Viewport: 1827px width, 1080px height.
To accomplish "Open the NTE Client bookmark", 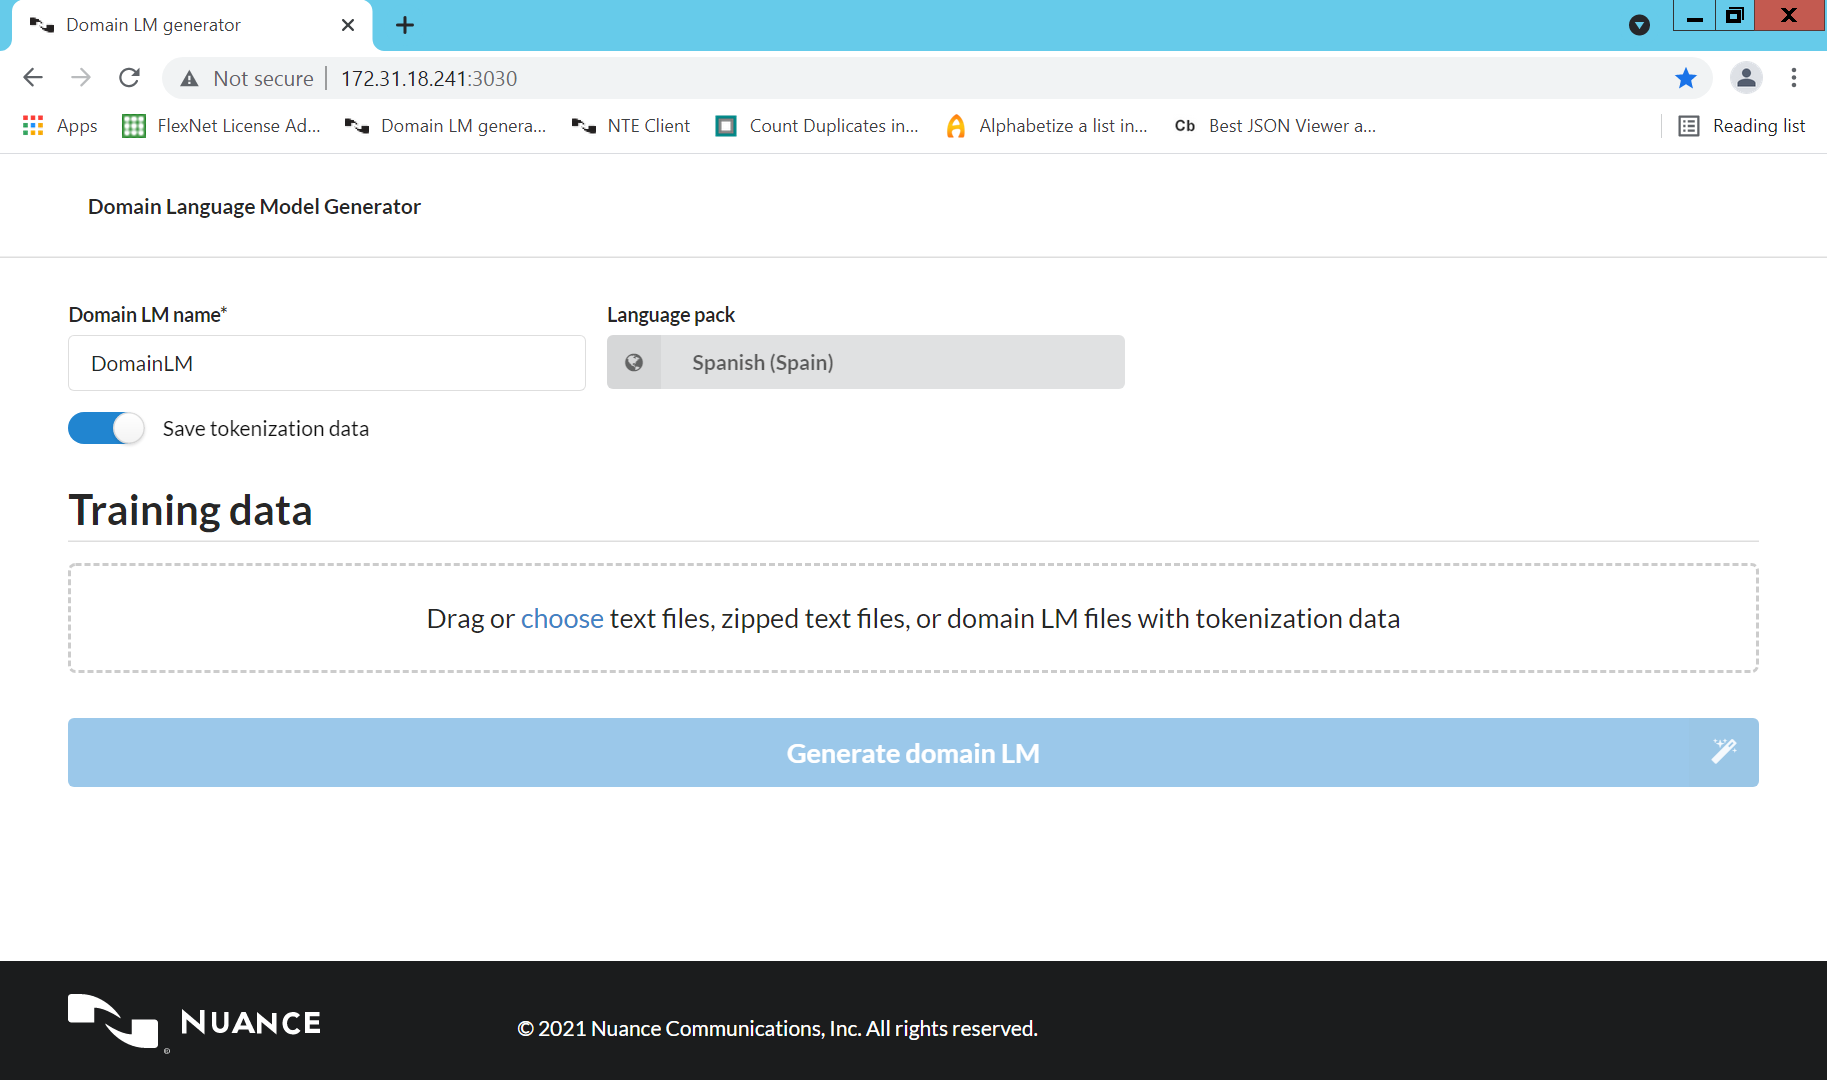I will click(x=631, y=125).
